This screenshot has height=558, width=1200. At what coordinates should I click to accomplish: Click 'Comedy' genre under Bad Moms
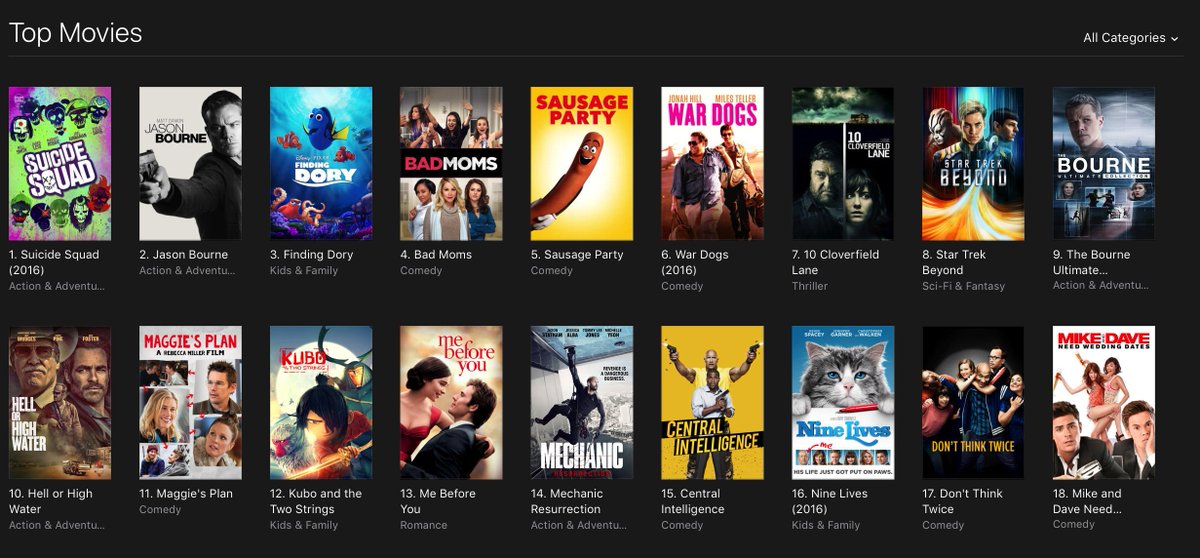click(421, 270)
